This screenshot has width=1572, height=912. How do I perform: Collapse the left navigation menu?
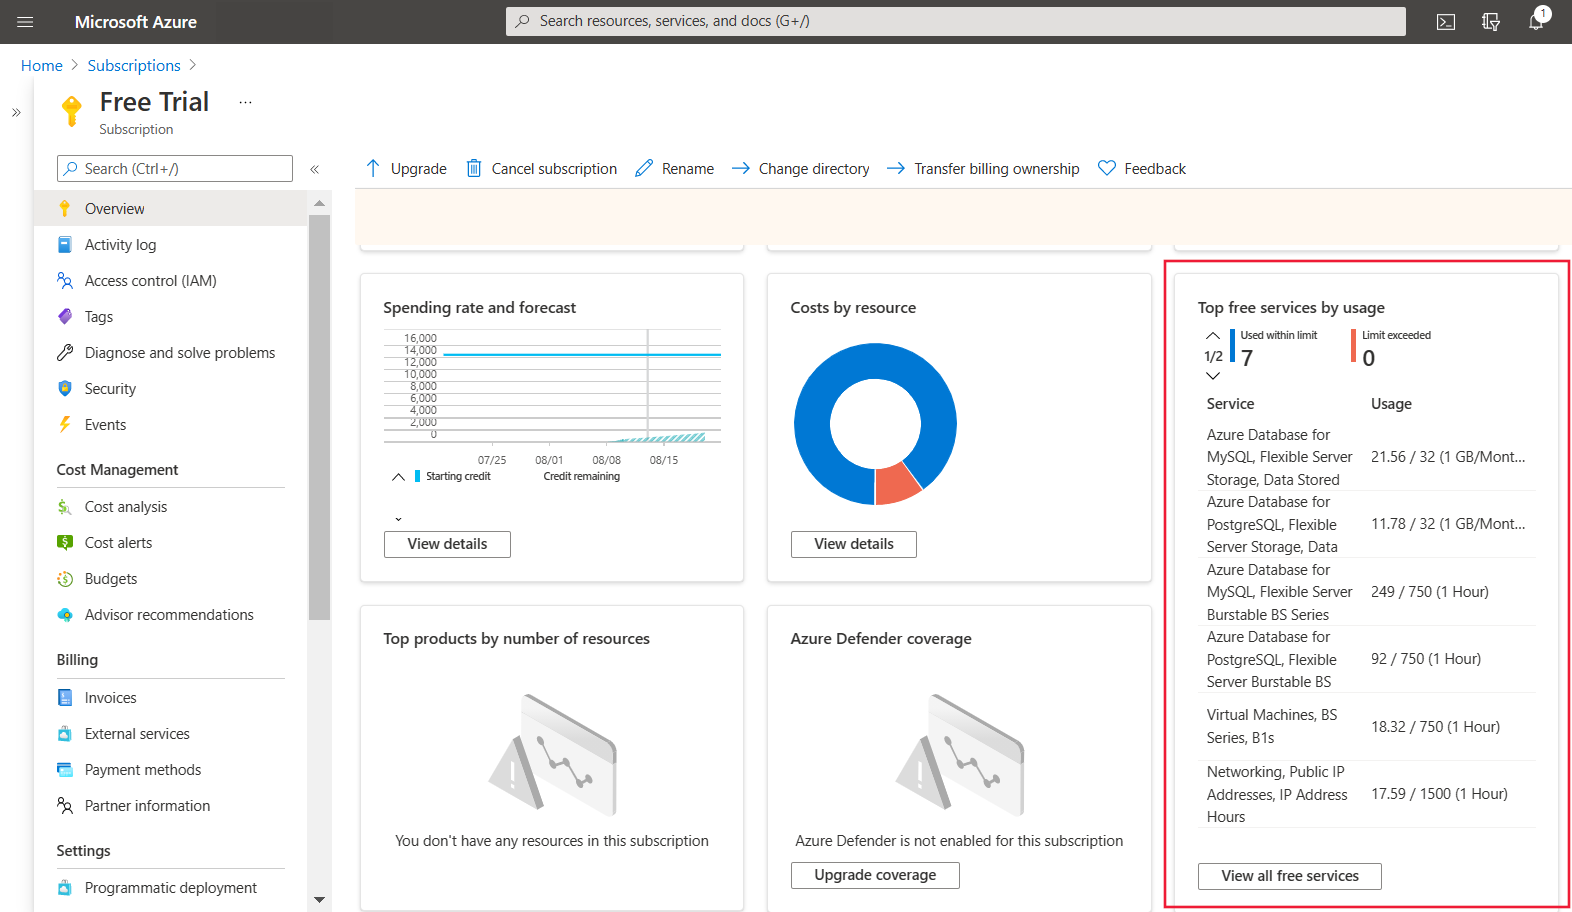pos(314,169)
